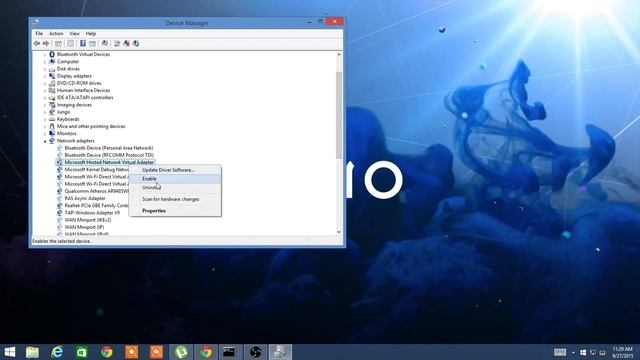The width and height of the screenshot is (640, 360).
Task: Click the TAP-Windows Adapter V9 icon
Action: tap(60, 213)
